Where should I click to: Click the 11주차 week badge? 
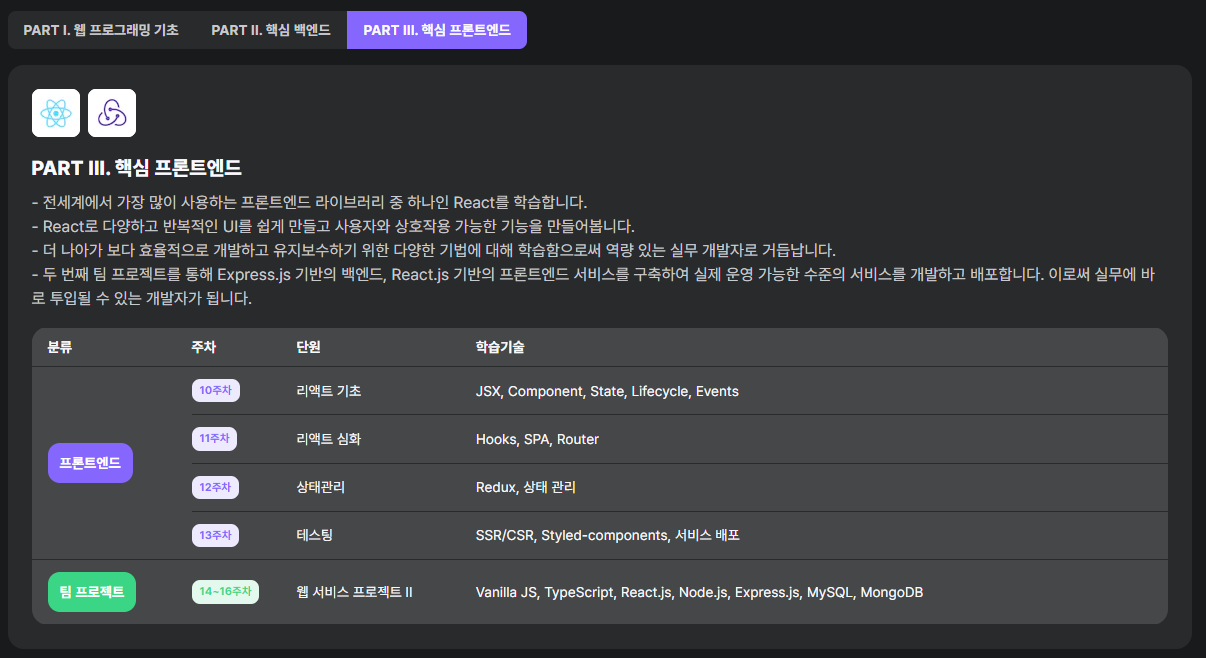(x=214, y=439)
